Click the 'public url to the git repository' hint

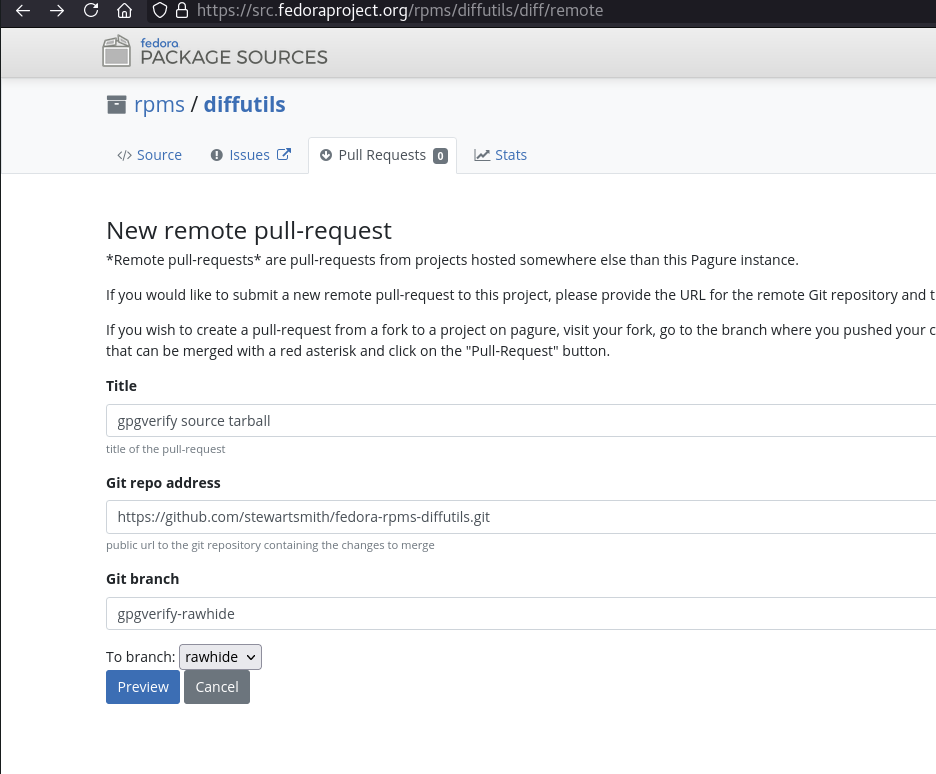[270, 545]
